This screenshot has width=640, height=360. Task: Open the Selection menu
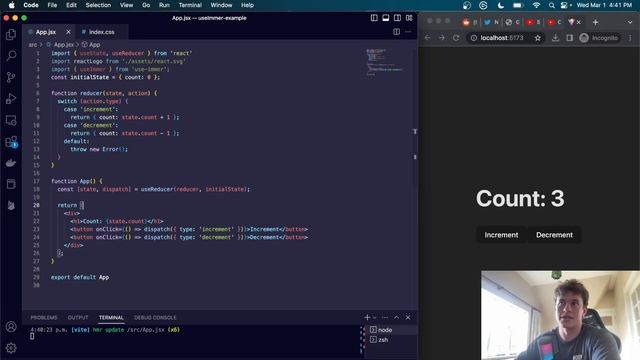tap(98, 5)
